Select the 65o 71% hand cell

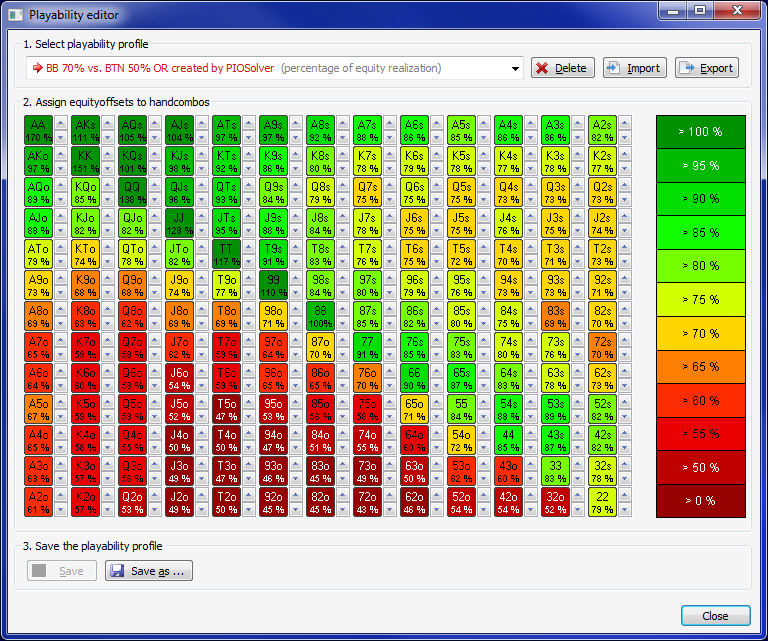click(x=414, y=409)
